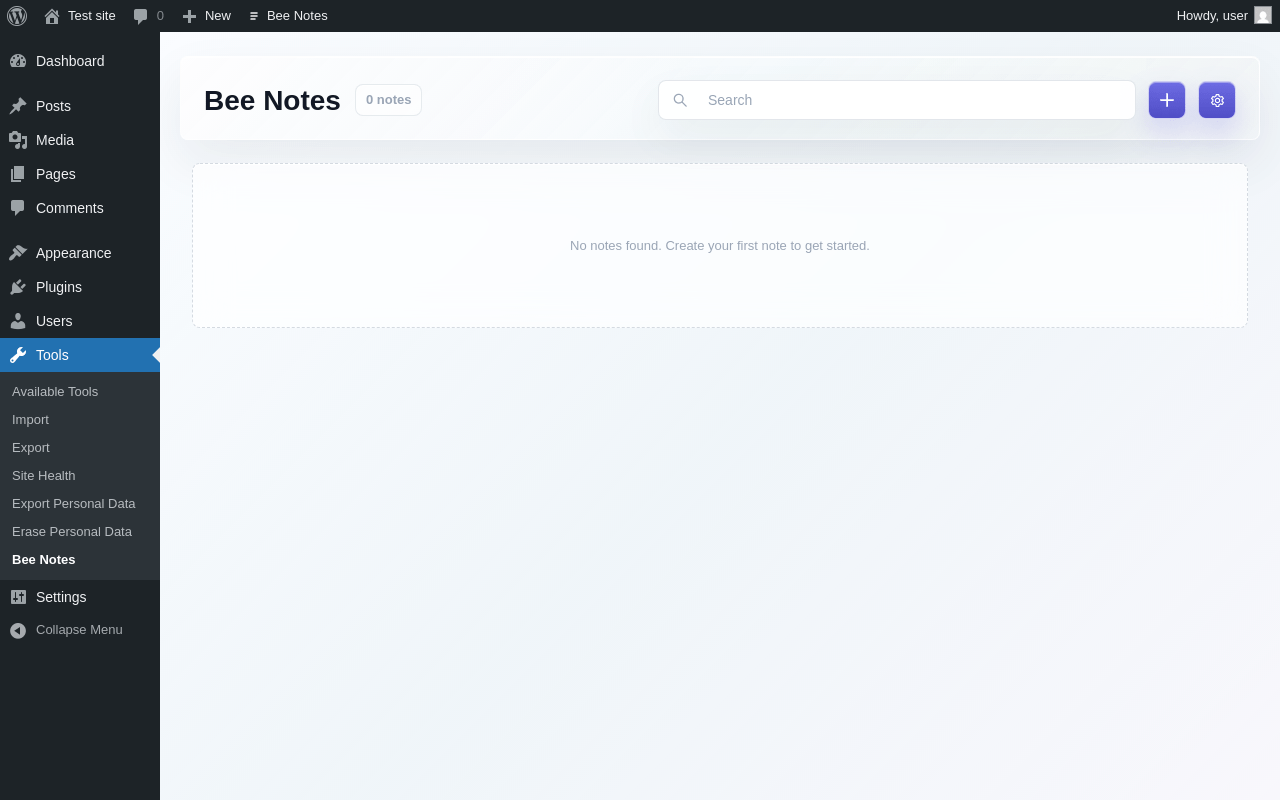1280x800 pixels.
Task: Open the Site Health submenu item
Action: pos(44,476)
